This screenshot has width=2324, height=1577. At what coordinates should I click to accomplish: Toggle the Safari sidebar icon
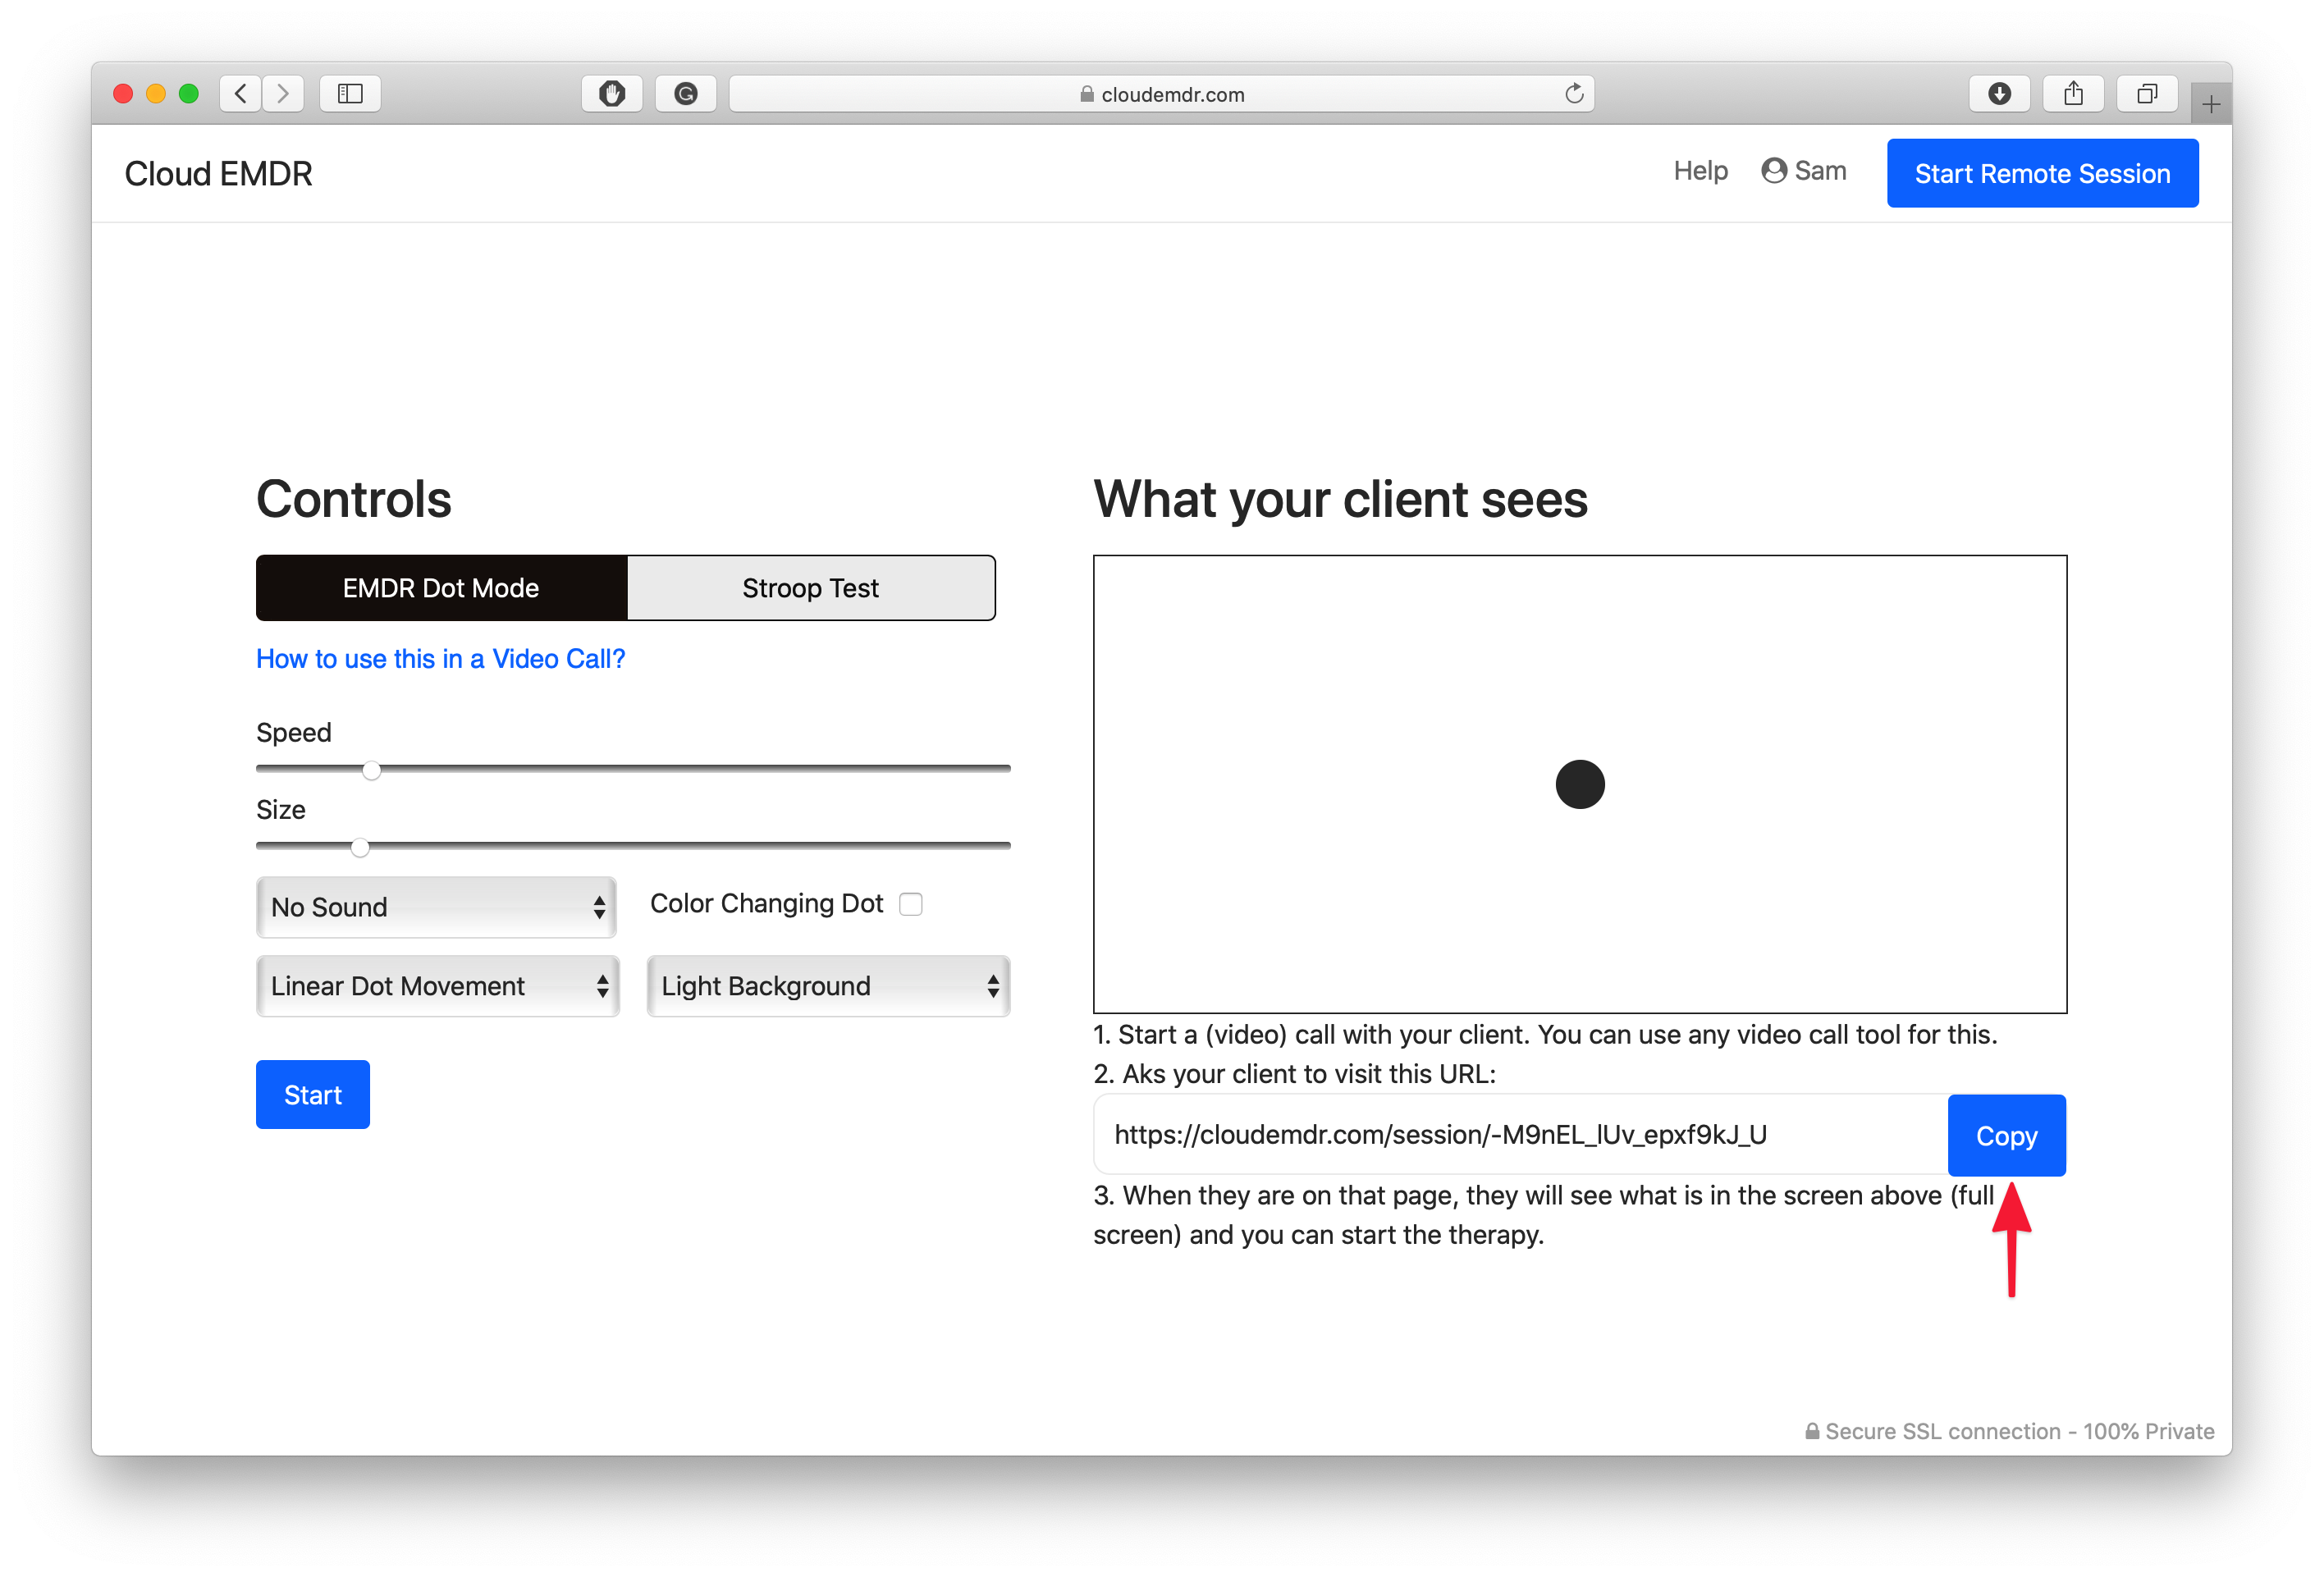pyautogui.click(x=350, y=94)
